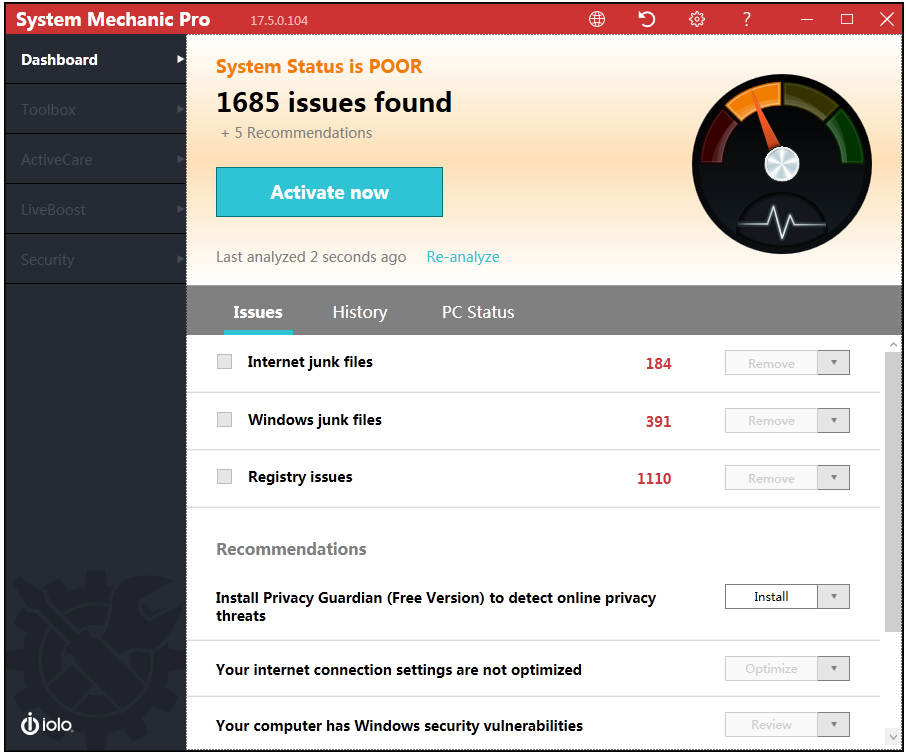This screenshot has width=906, height=755.
Task: Click the scrollbar up arrow
Action: 893,344
